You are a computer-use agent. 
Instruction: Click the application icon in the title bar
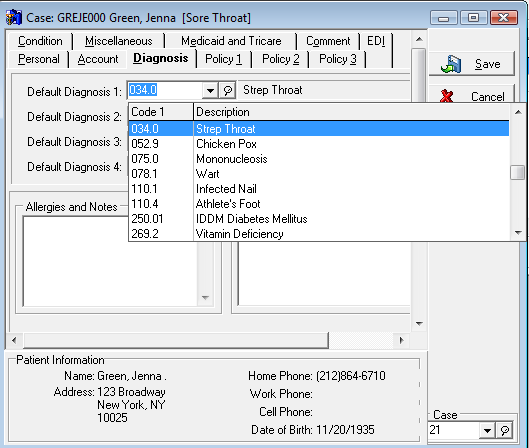click(x=14, y=18)
